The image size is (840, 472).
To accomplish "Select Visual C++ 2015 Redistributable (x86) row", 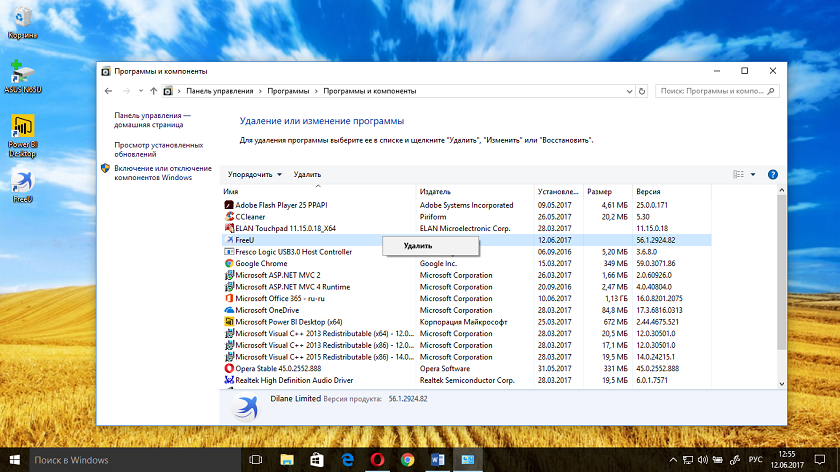I will pyautogui.click(x=466, y=357).
